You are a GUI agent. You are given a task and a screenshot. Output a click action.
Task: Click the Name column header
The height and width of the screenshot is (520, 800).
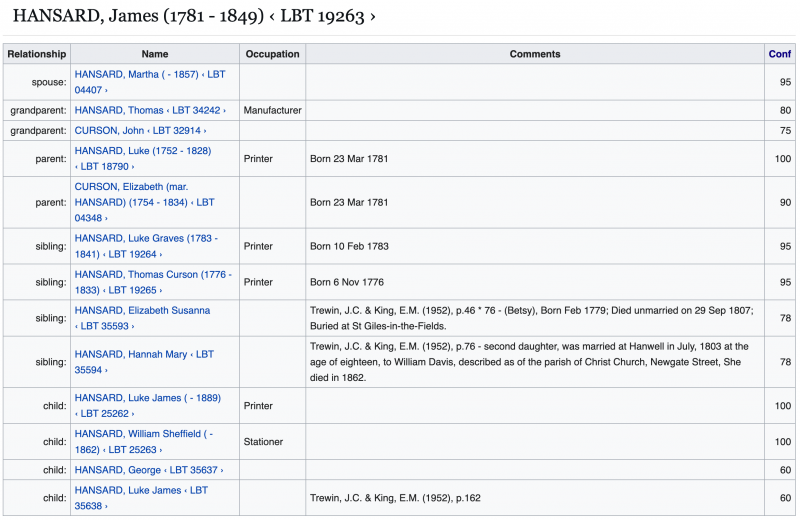pos(155,54)
